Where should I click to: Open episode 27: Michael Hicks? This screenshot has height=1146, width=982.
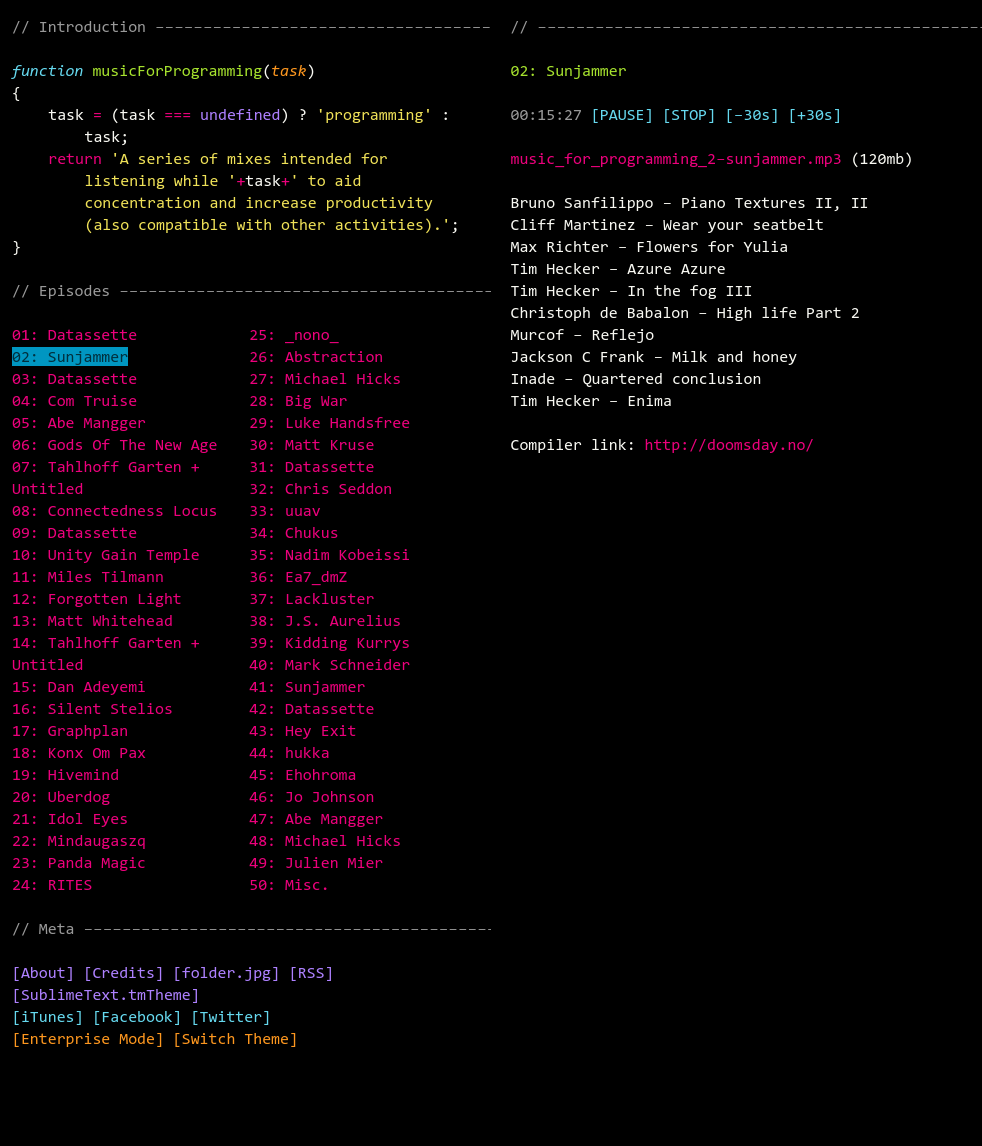325,379
